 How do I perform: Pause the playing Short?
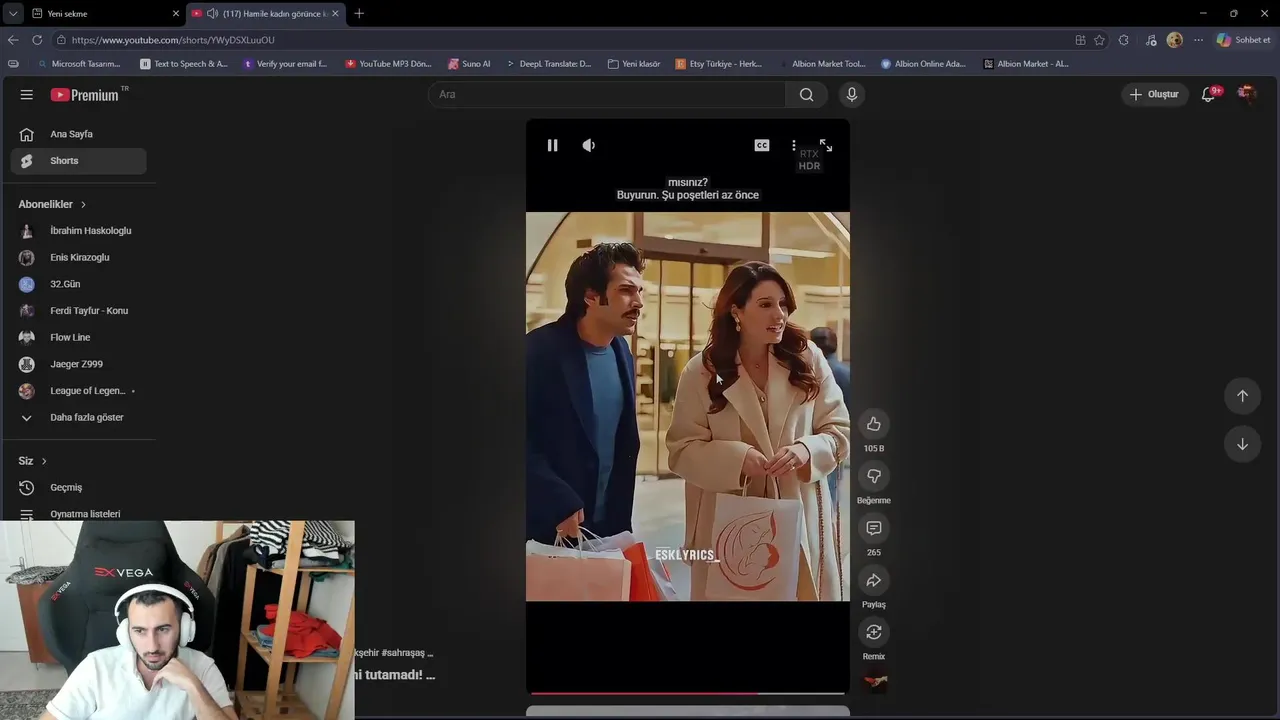552,145
